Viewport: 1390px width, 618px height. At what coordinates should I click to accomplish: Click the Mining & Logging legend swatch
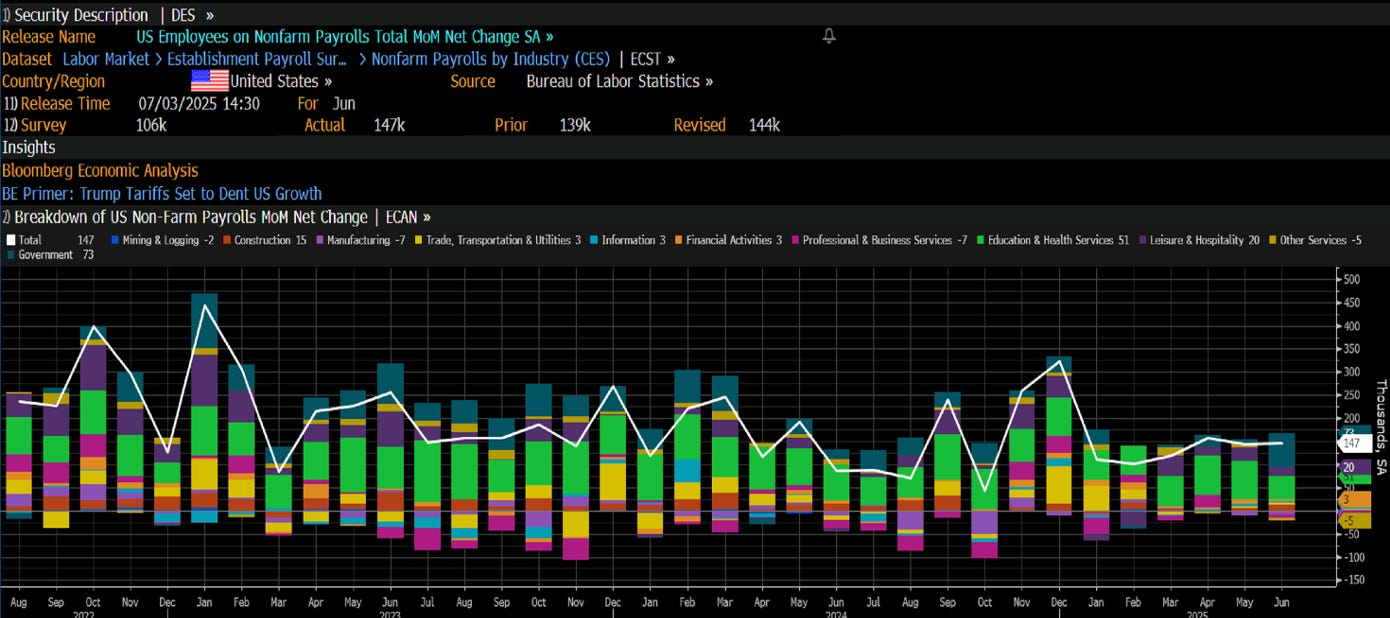(115, 240)
